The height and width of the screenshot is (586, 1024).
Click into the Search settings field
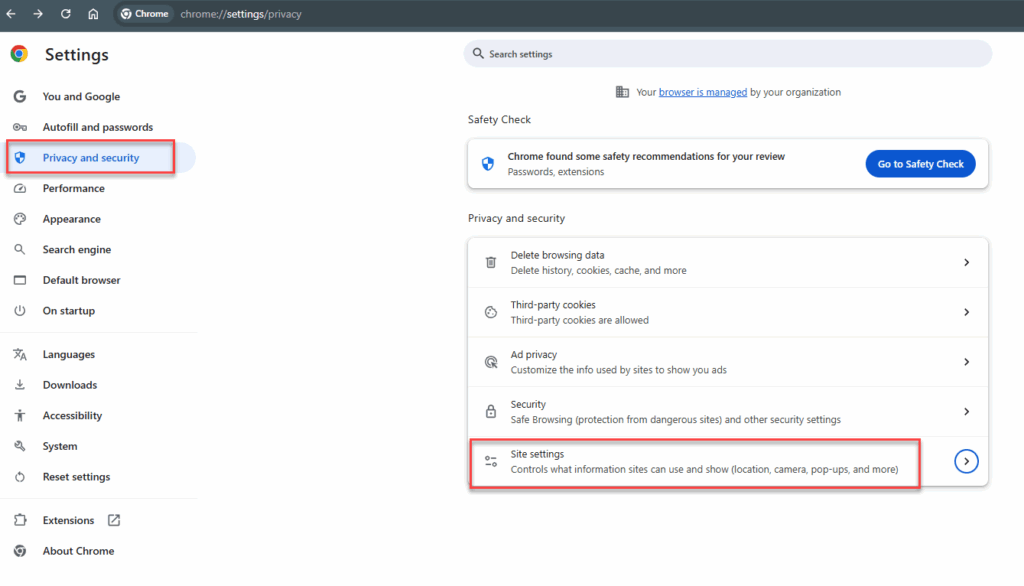[x=727, y=54]
